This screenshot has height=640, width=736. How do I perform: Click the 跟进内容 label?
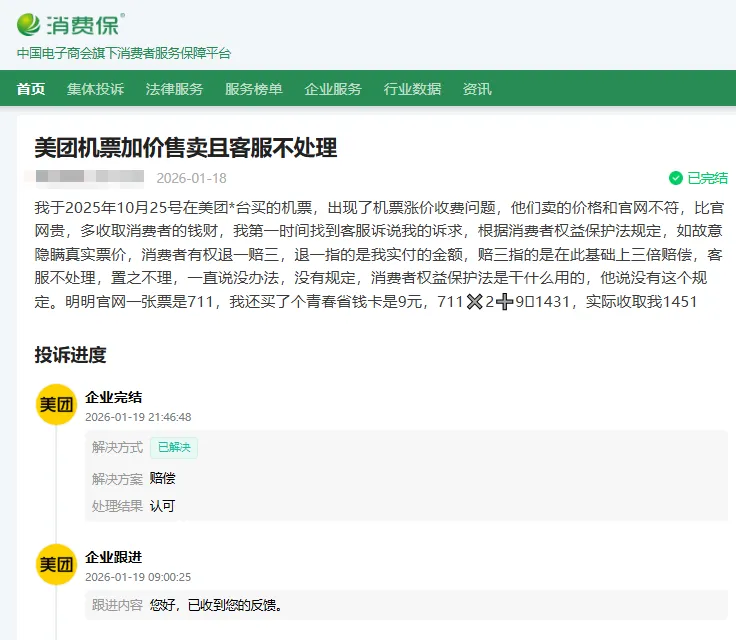(x=117, y=605)
